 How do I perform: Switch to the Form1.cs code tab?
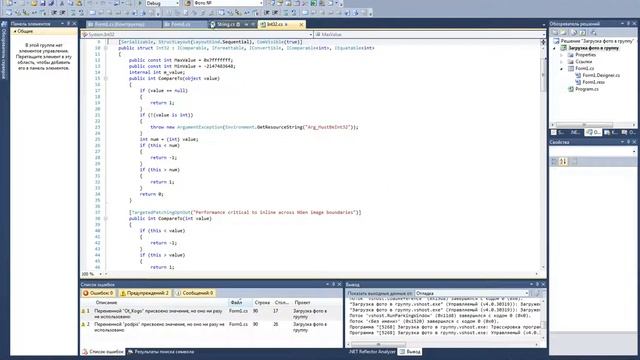coord(185,24)
